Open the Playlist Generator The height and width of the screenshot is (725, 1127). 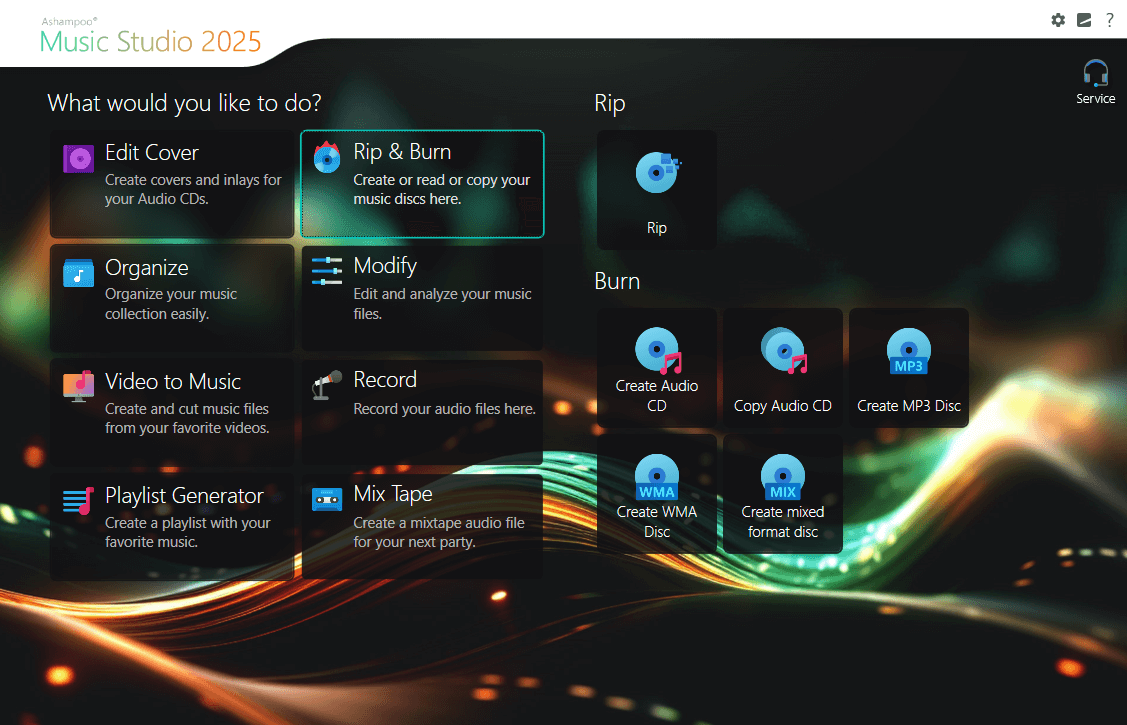(x=171, y=525)
